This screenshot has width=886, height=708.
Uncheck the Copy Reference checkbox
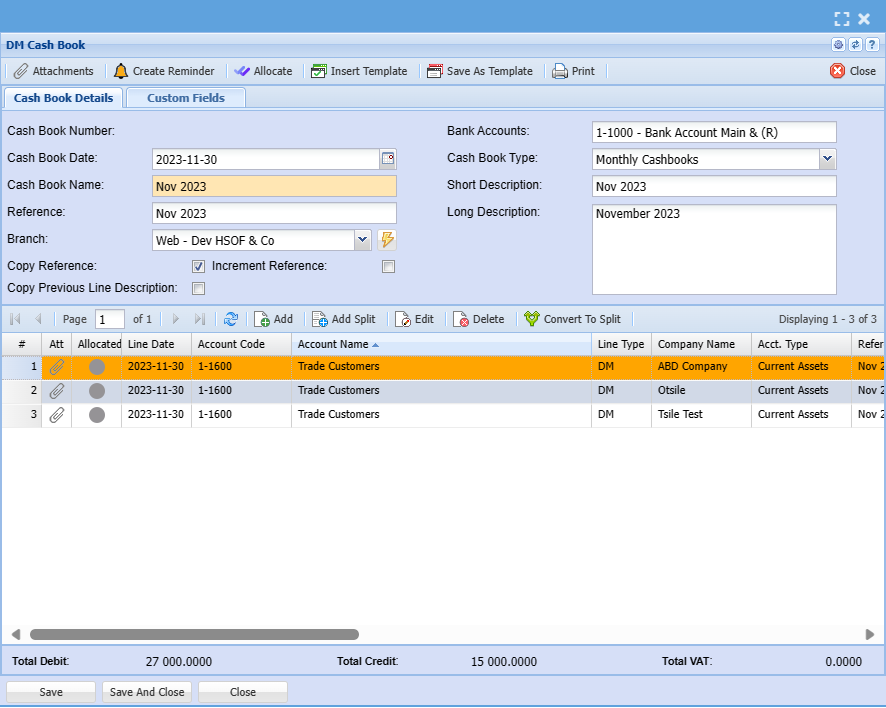(198, 267)
